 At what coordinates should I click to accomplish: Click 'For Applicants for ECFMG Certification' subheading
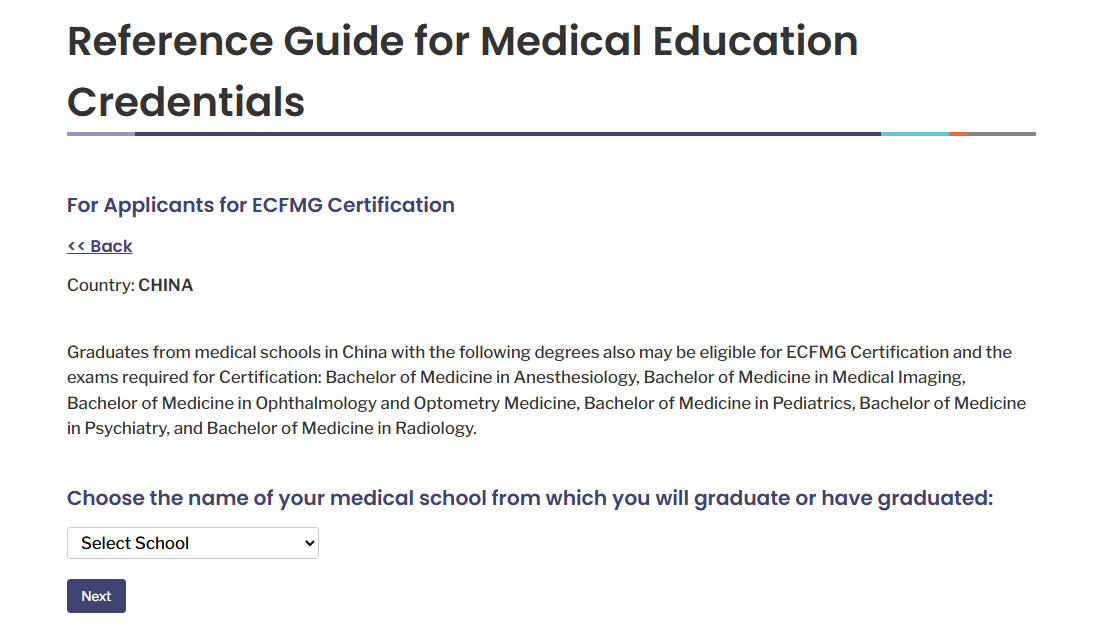click(261, 205)
